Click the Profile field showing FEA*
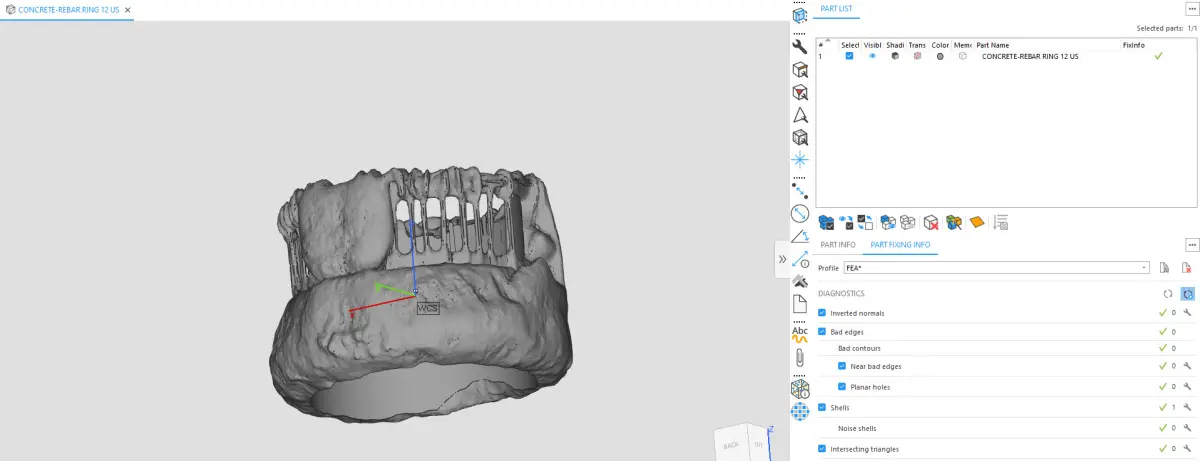 (x=997, y=268)
